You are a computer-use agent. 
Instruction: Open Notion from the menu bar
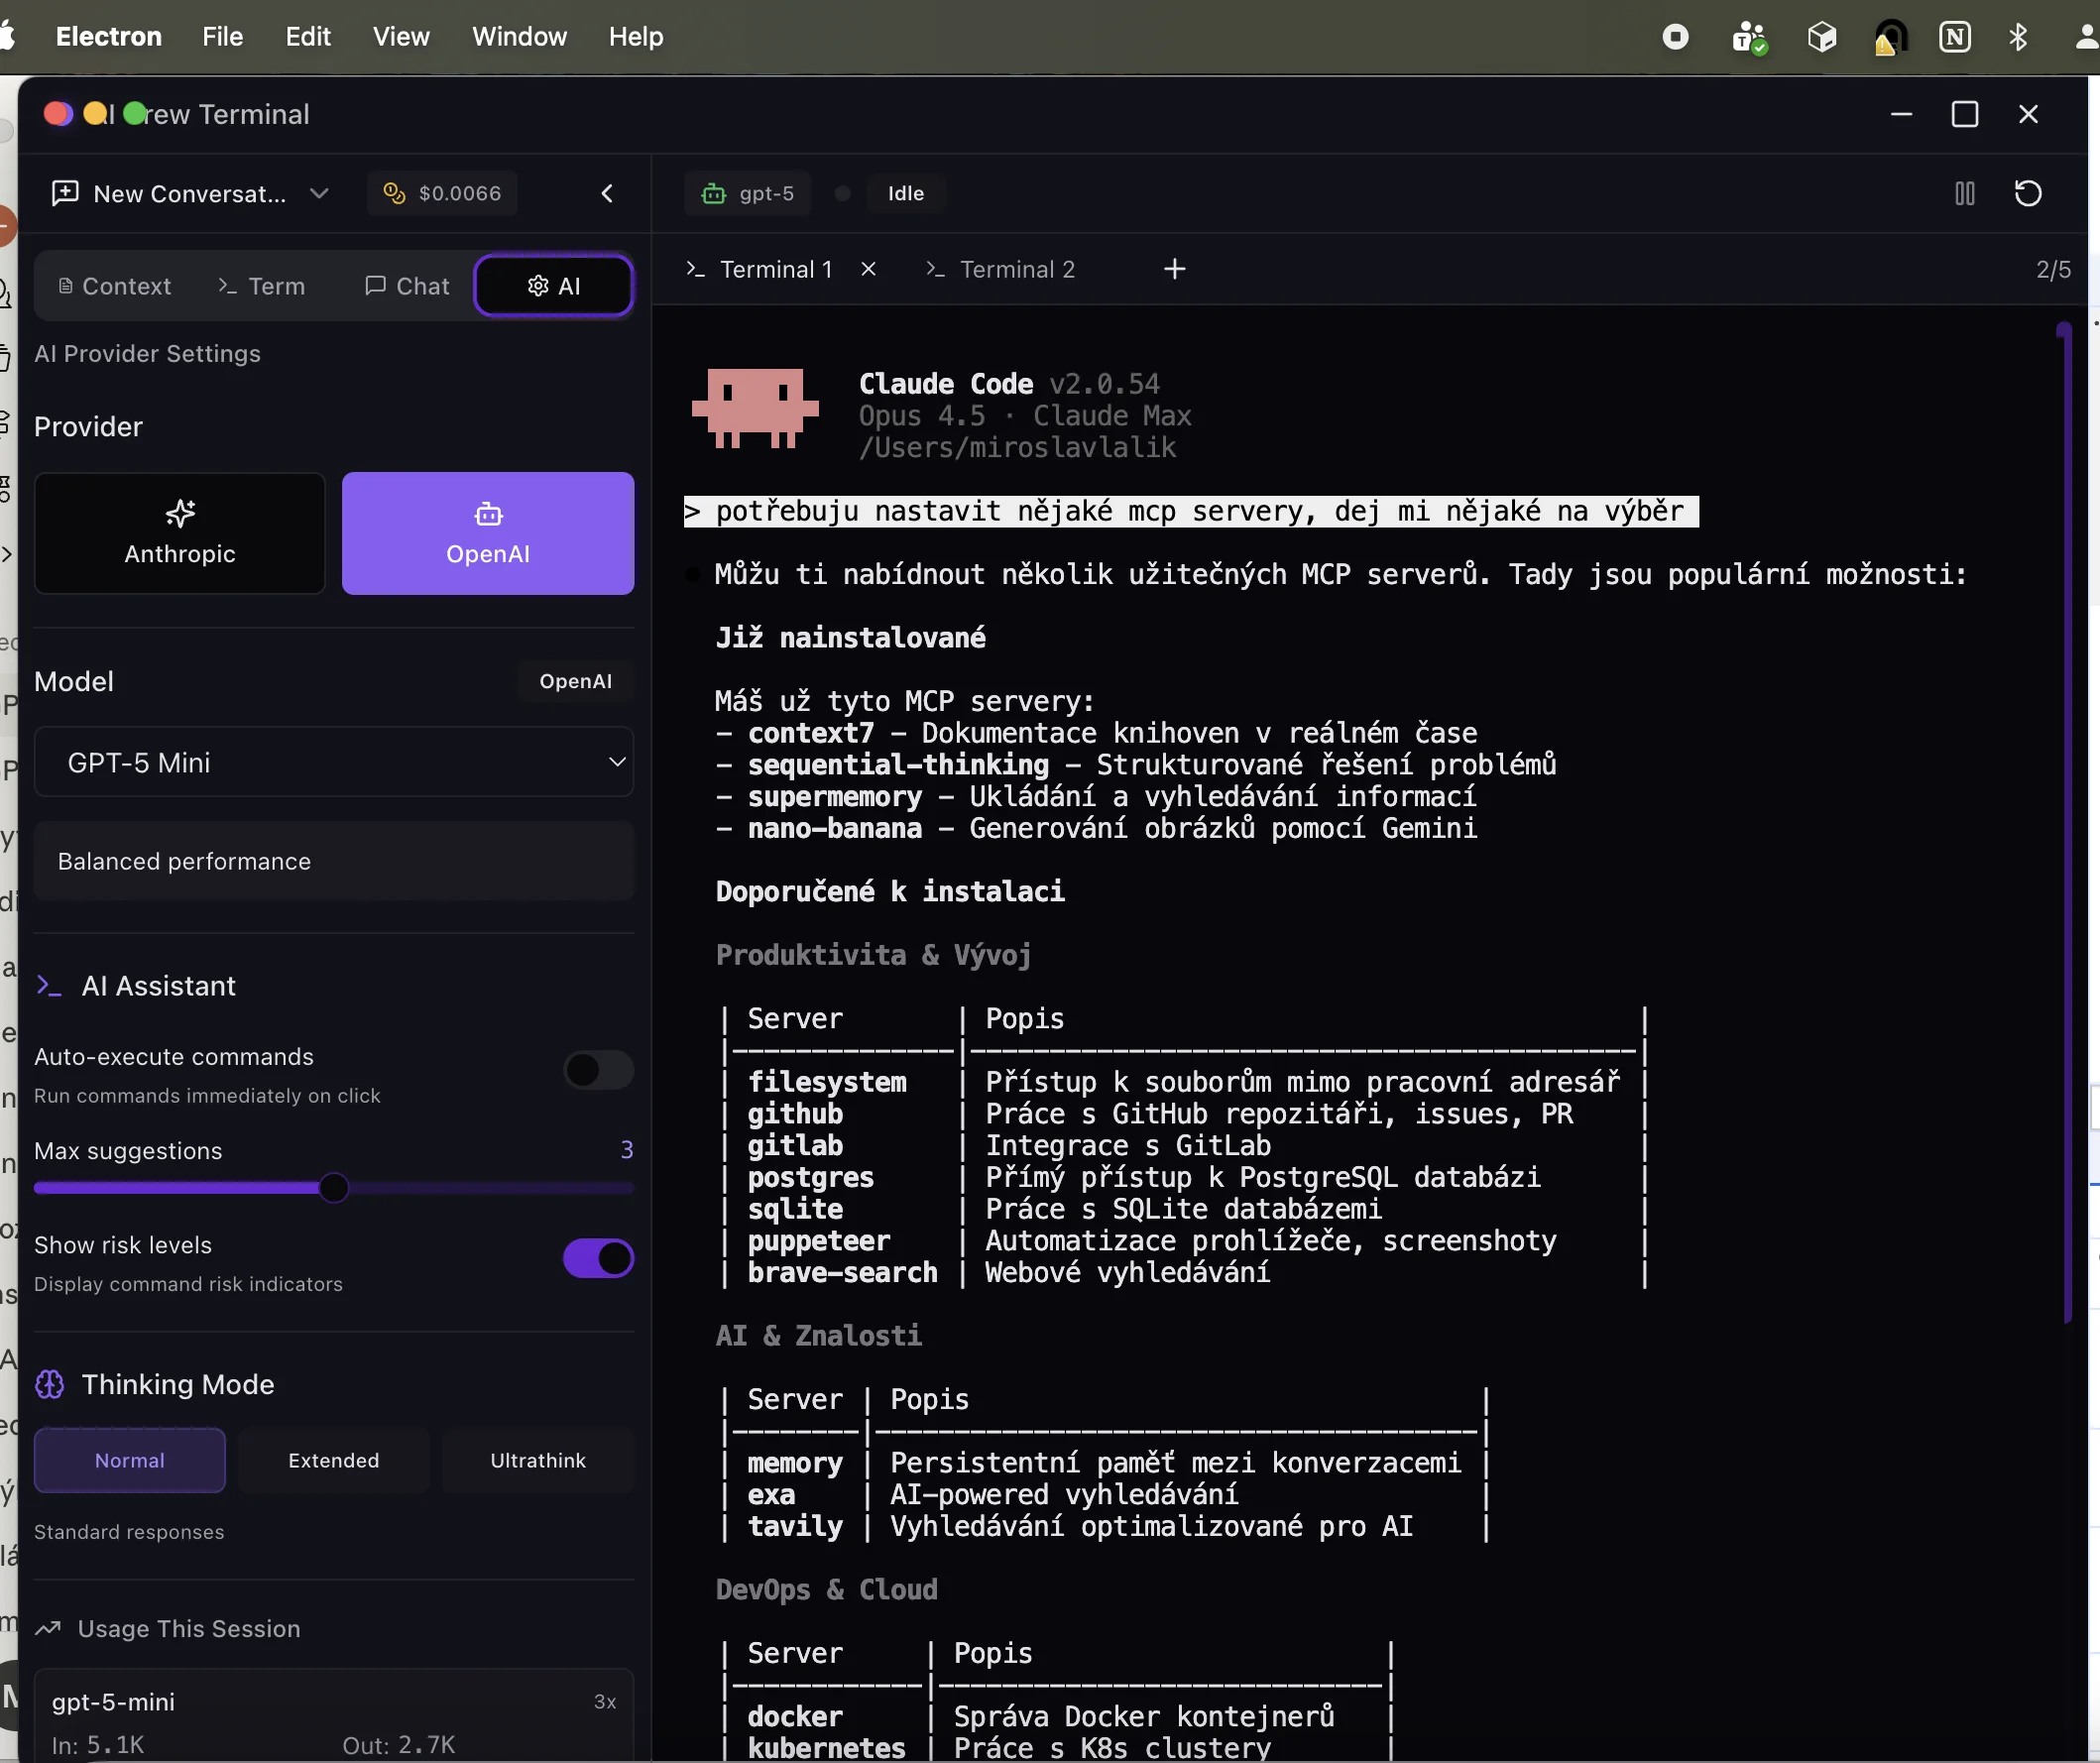click(x=1956, y=37)
